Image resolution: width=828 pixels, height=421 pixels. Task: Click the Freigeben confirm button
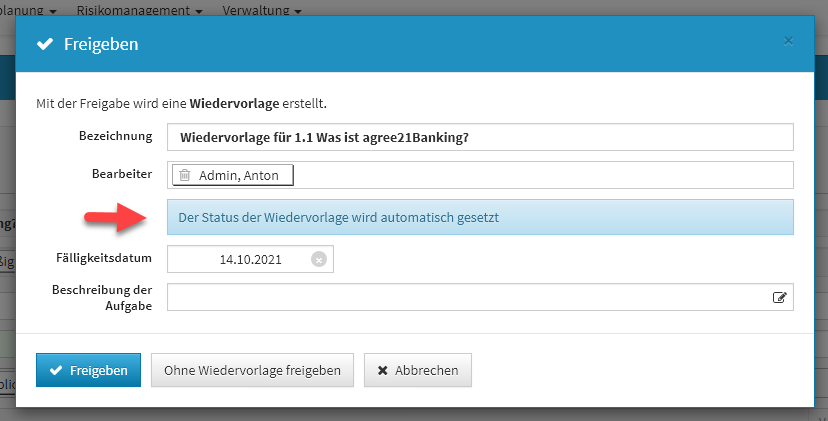pyautogui.click(x=88, y=370)
